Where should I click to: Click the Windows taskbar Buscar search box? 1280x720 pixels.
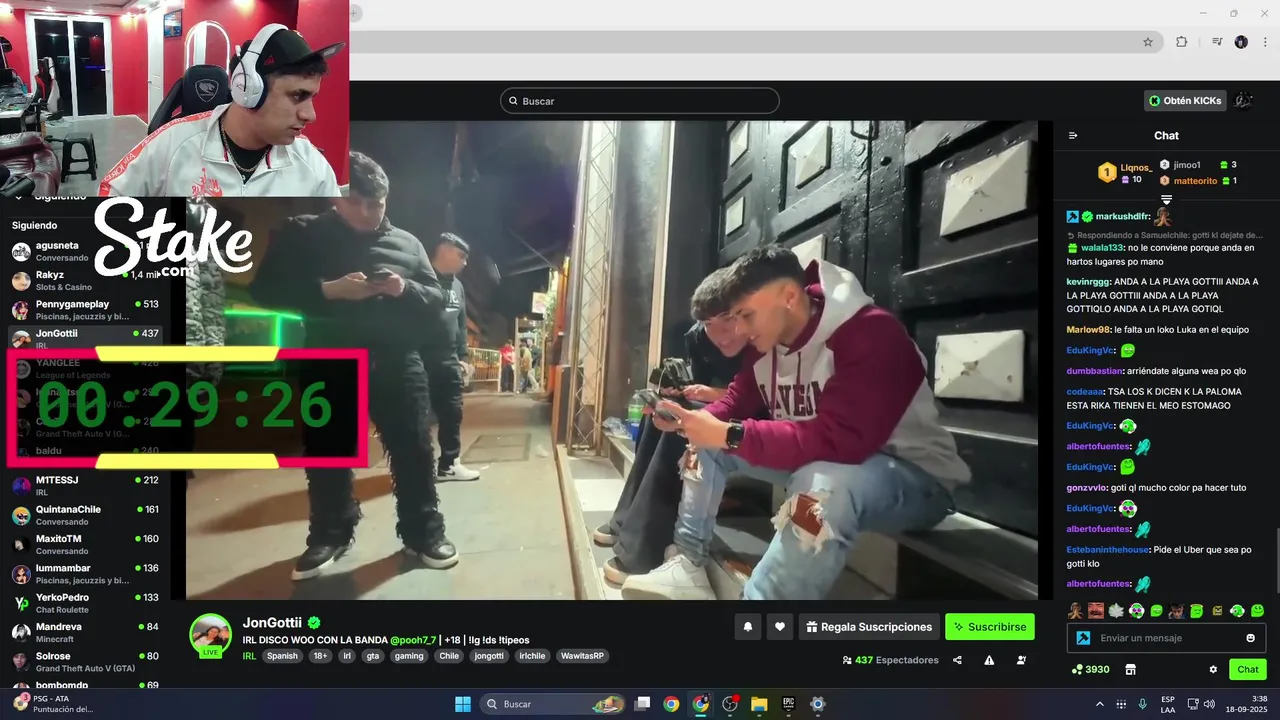pyautogui.click(x=552, y=704)
